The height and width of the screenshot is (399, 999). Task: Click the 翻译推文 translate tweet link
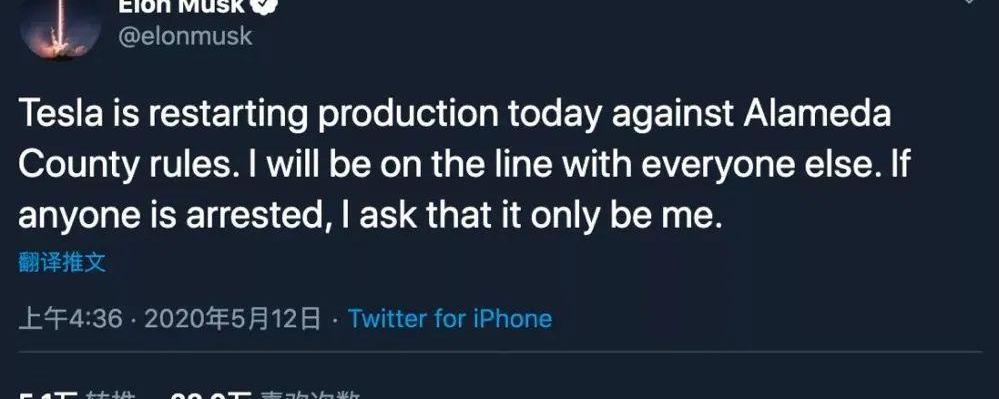pyautogui.click(x=62, y=263)
